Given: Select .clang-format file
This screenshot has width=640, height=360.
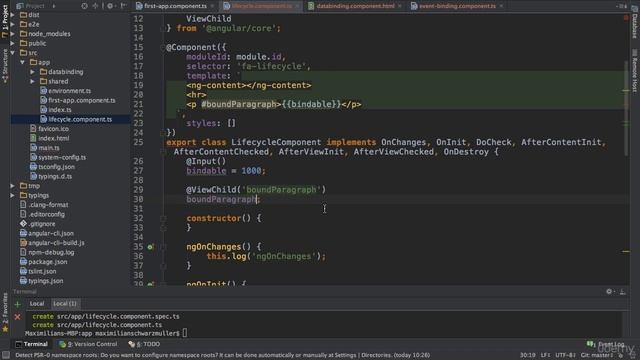Looking at the screenshot, I should 44,204.
